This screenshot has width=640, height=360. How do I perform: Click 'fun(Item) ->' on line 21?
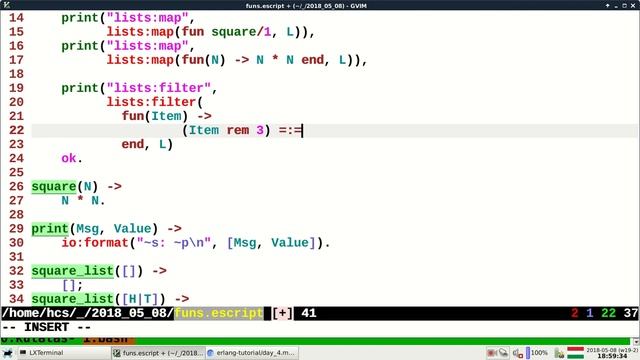point(167,116)
